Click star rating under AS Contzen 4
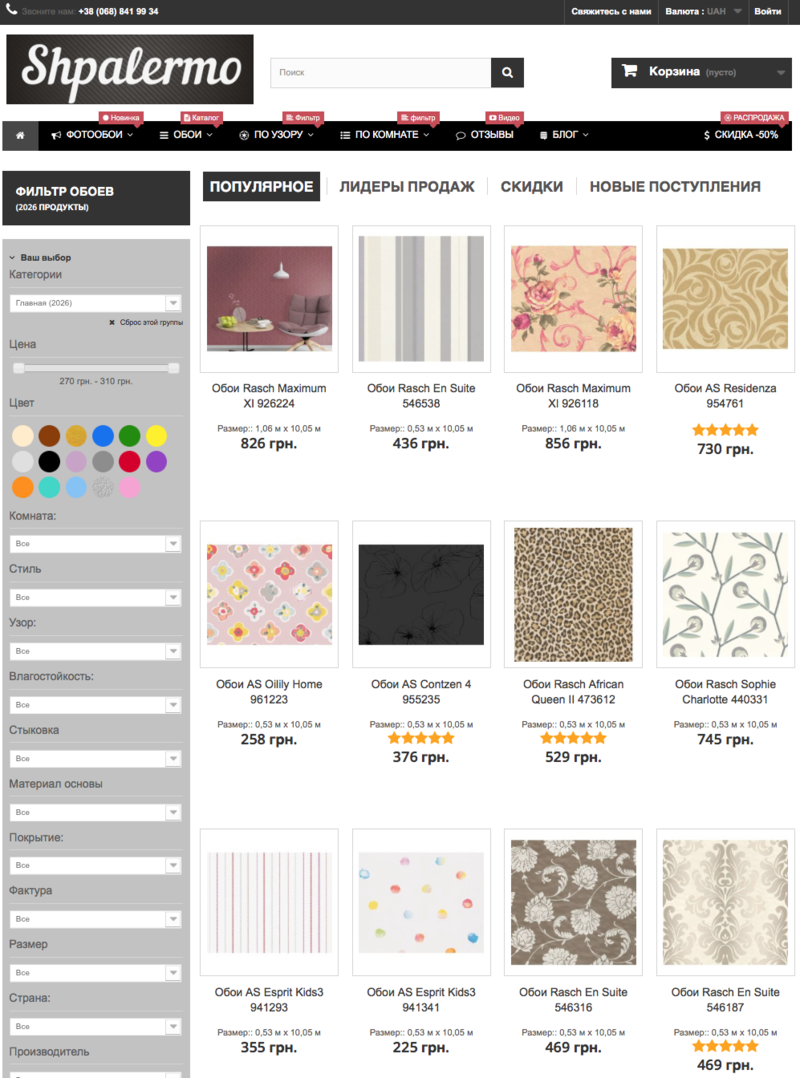800x1078 pixels. click(x=421, y=738)
